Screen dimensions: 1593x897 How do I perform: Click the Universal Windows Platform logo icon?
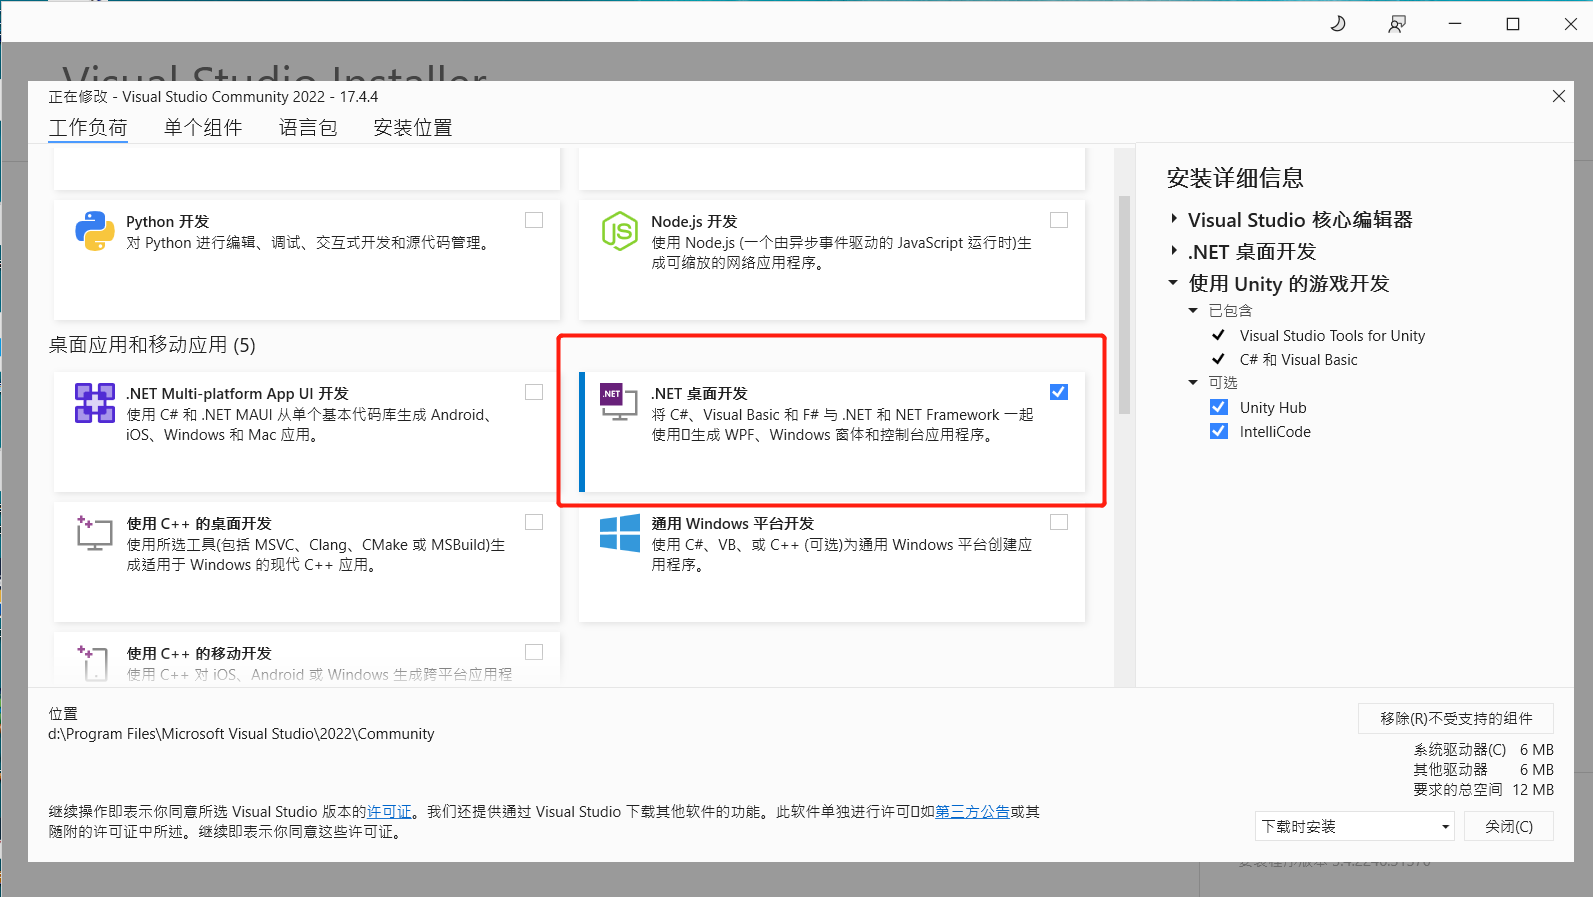pyautogui.click(x=620, y=533)
